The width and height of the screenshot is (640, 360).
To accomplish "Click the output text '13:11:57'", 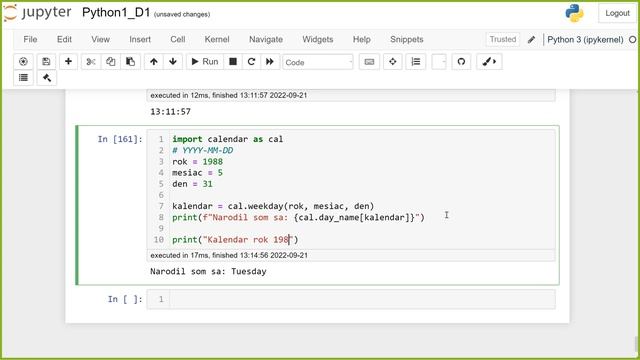I will click(x=170, y=111).
